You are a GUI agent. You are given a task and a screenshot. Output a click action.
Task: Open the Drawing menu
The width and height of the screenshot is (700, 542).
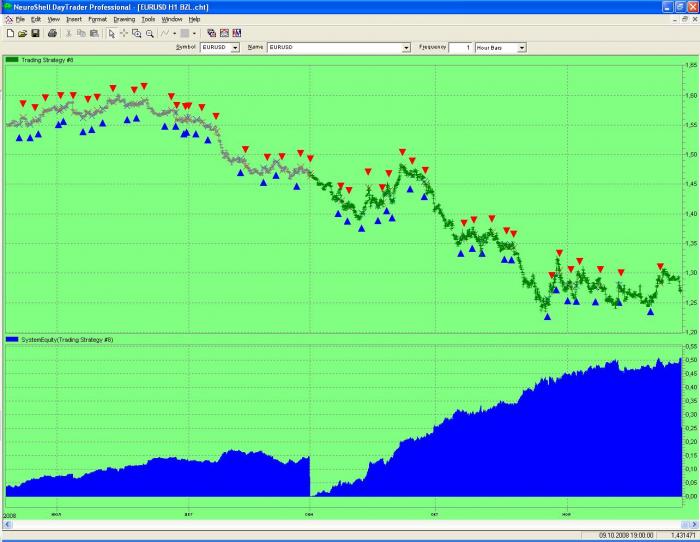coord(124,19)
